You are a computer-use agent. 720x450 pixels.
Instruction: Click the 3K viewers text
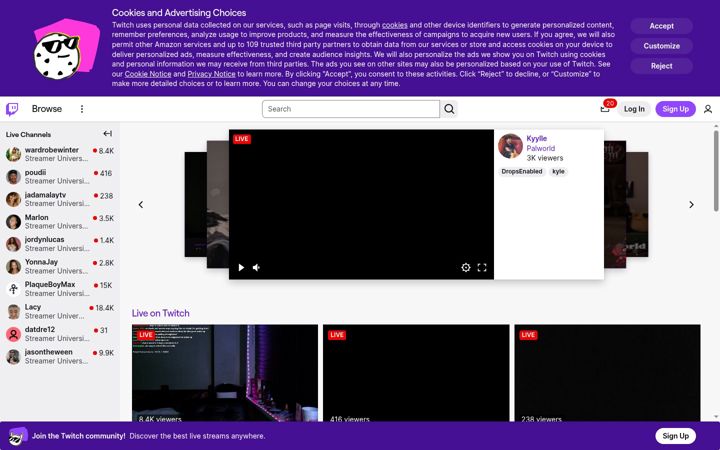point(545,158)
